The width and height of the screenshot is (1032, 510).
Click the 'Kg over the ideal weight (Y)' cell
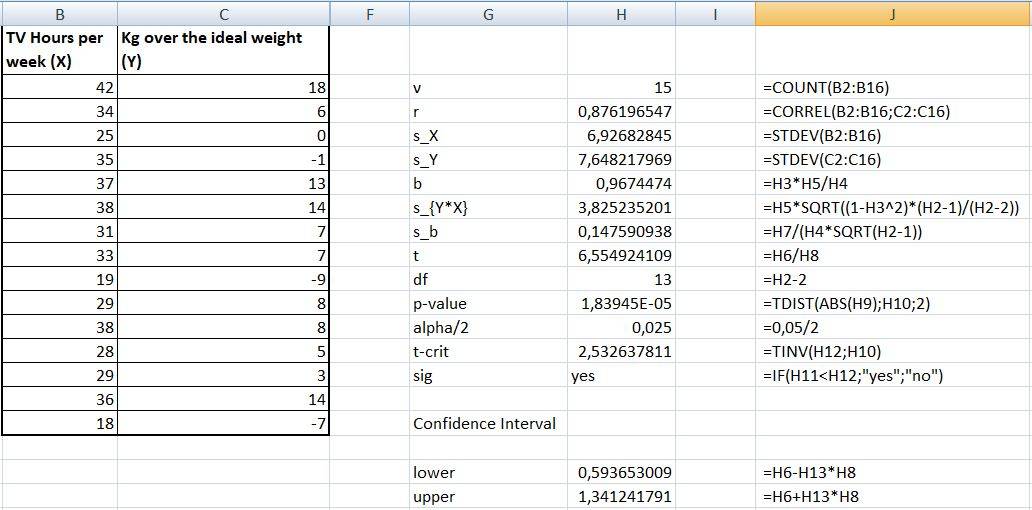point(223,50)
